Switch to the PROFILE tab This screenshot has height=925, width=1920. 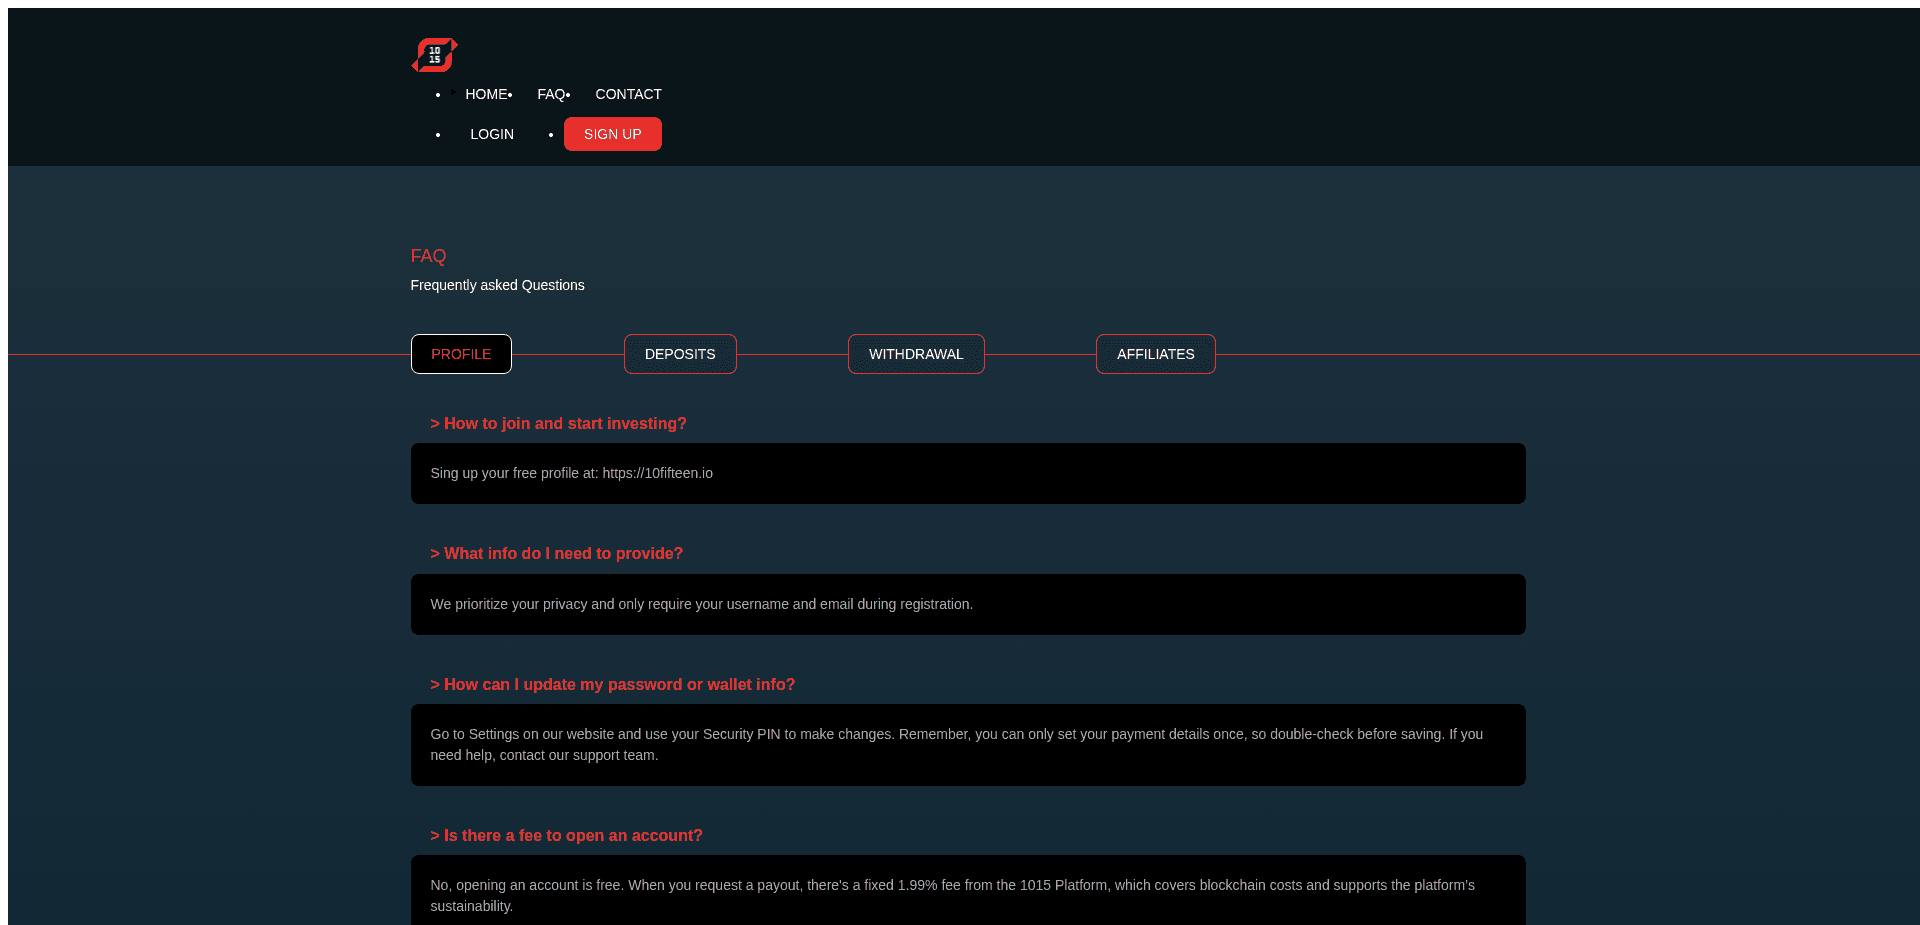point(461,354)
